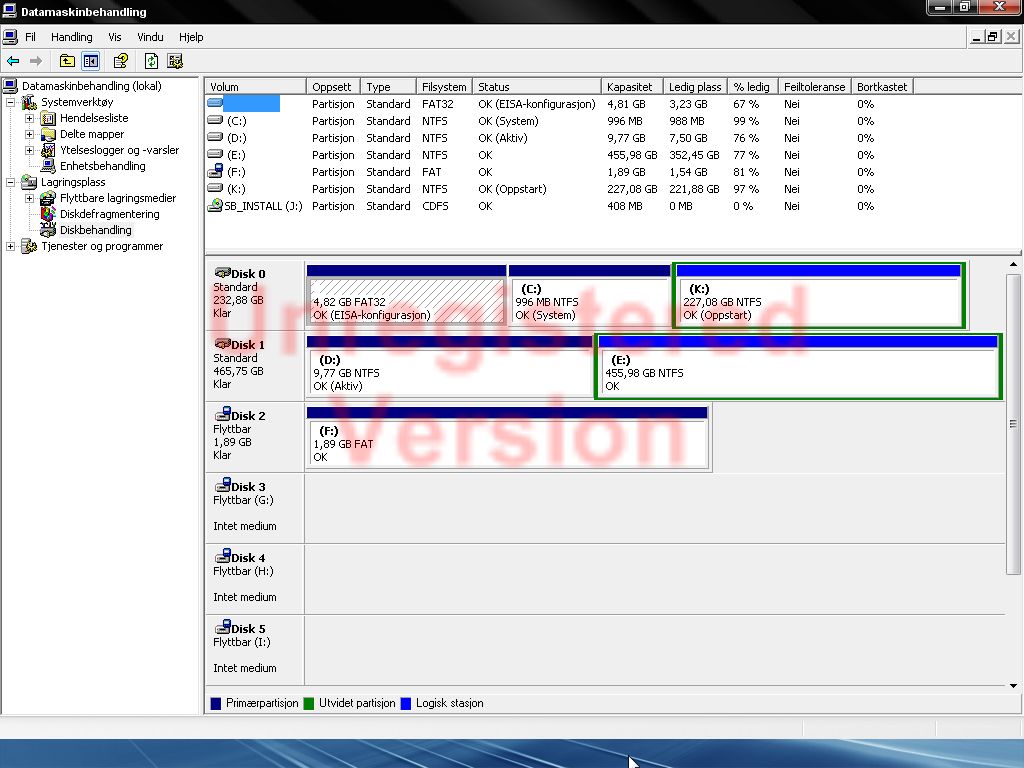Viewport: 1024px width, 768px height.
Task: Click the title bar application icon
Action: [x=10, y=11]
